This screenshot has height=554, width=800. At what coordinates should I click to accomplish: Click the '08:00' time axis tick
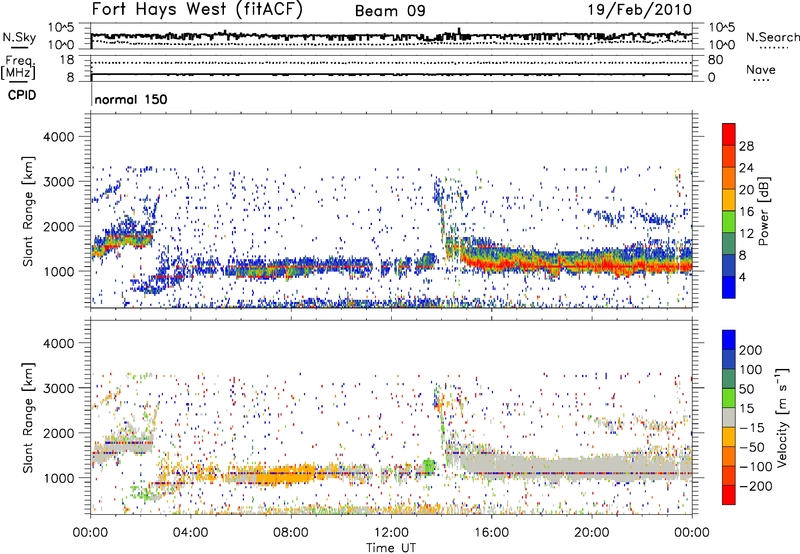coord(290,533)
